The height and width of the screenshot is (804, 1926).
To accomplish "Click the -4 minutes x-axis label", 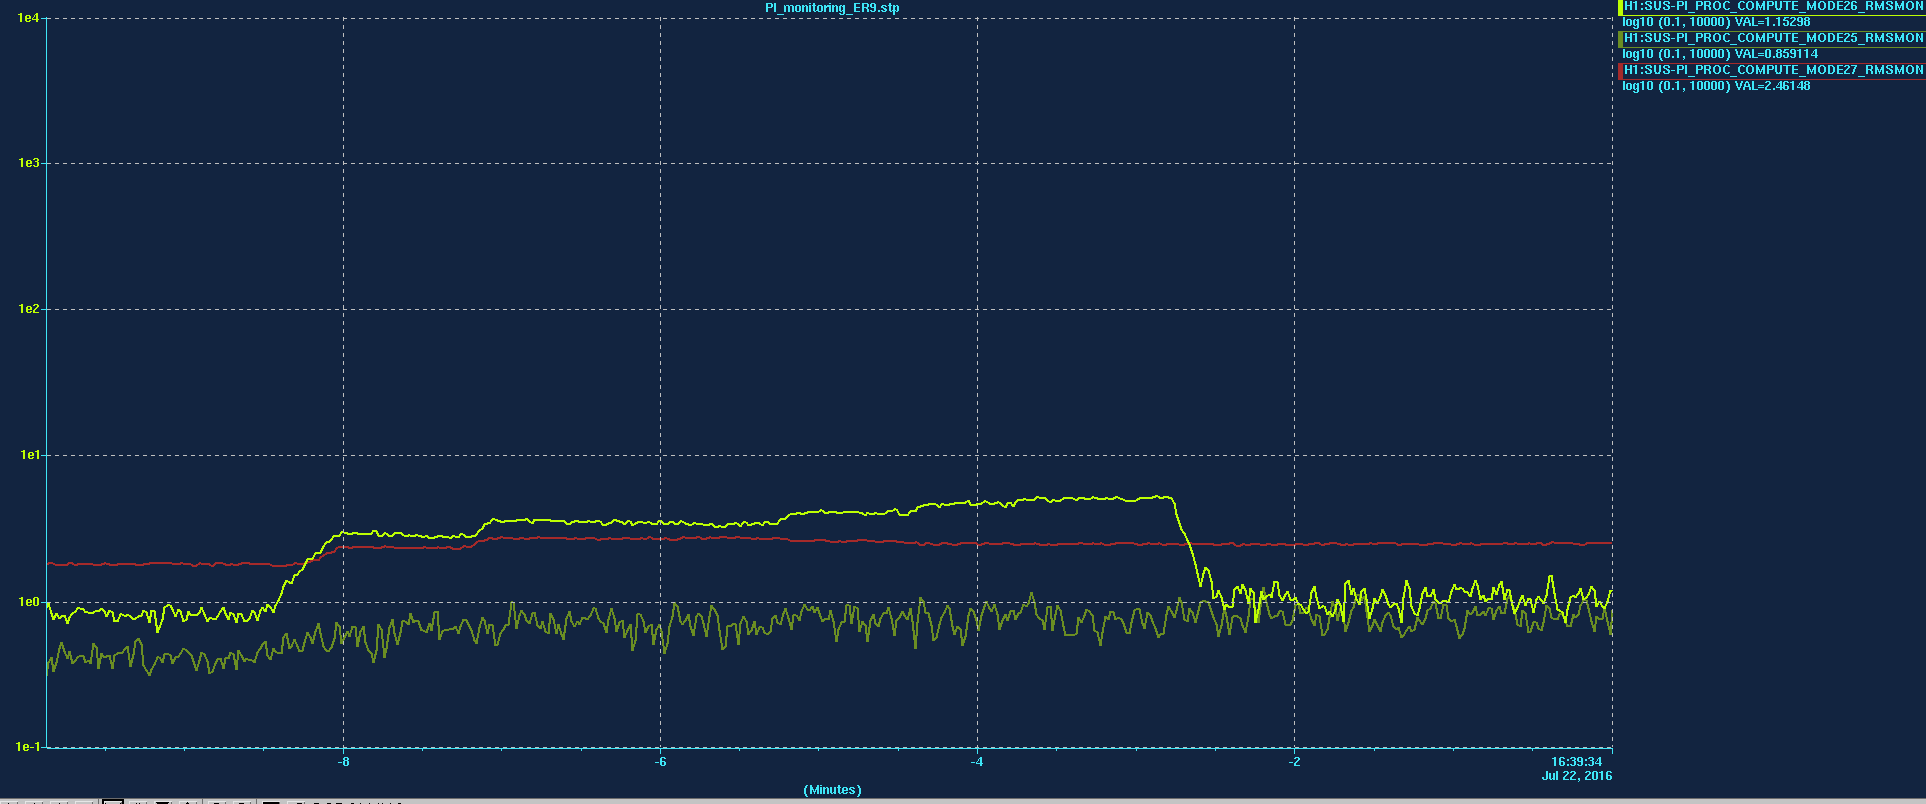I will tap(977, 762).
